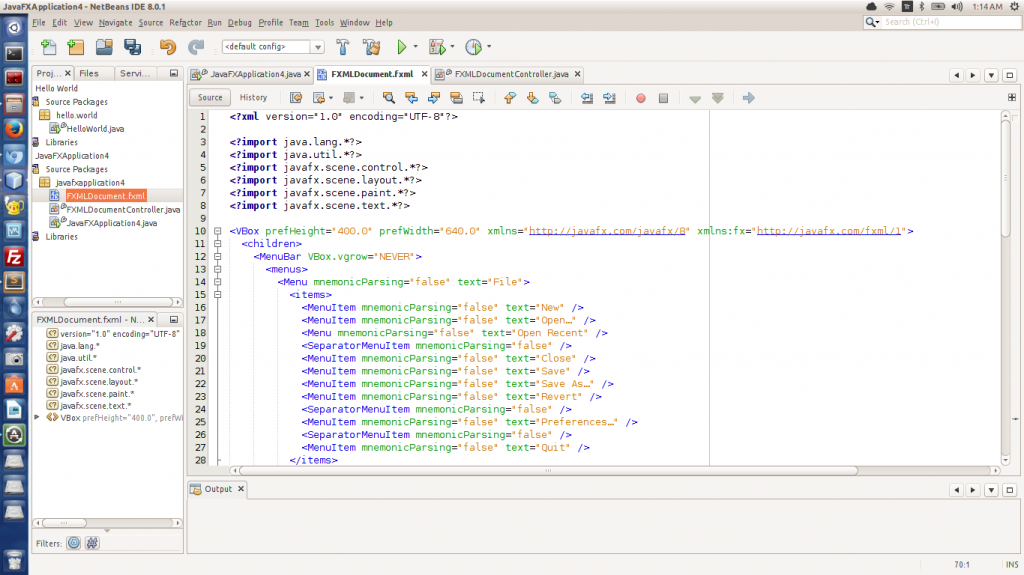Click the Undo toolbar icon
Image resolution: width=1024 pixels, height=575 pixels.
[168, 47]
